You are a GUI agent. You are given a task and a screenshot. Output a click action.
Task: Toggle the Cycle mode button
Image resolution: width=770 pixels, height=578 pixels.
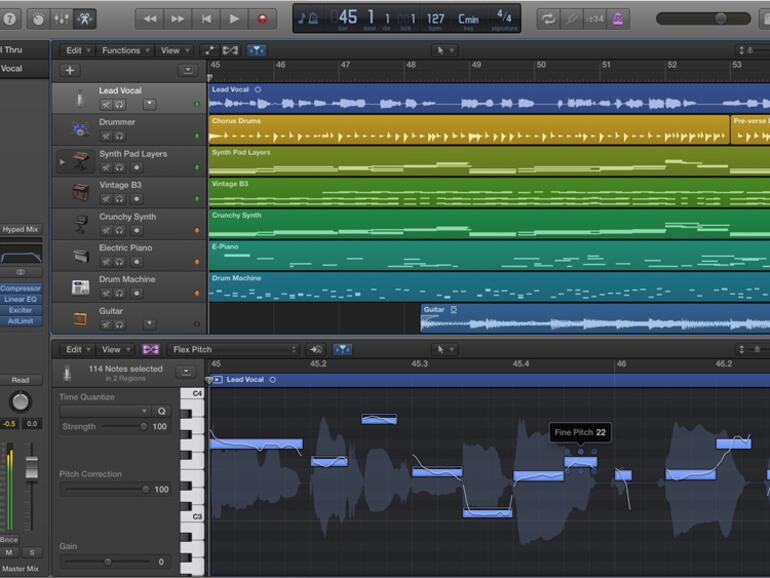(548, 18)
